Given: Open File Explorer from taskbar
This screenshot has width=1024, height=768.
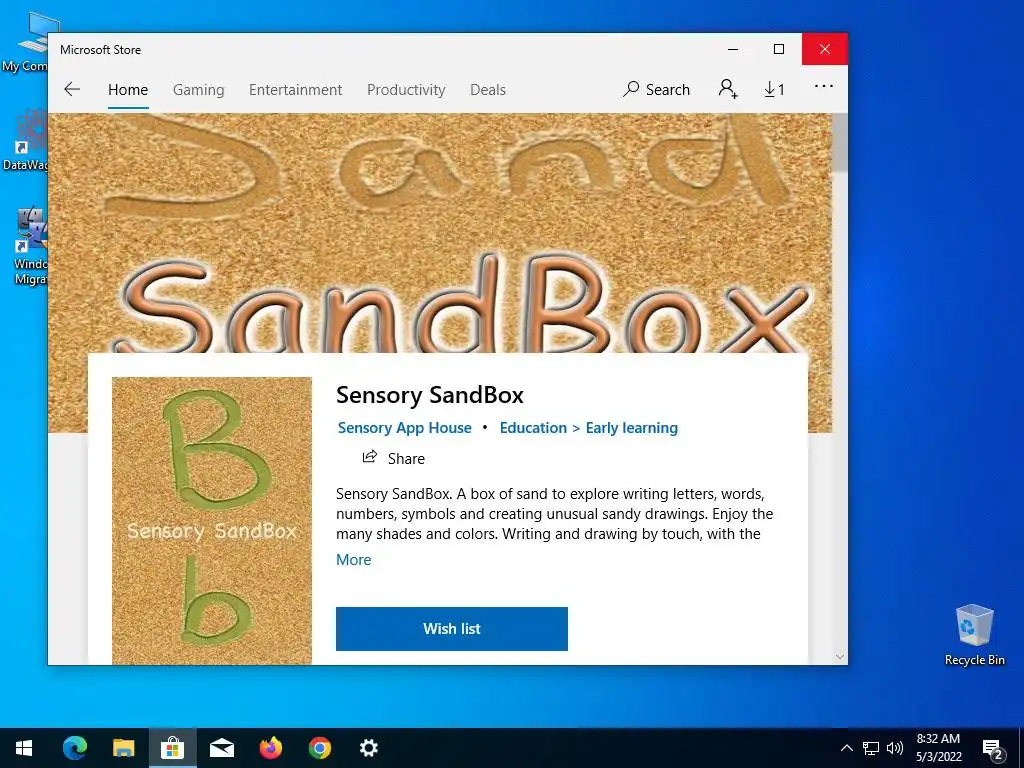Looking at the screenshot, I should [x=123, y=748].
